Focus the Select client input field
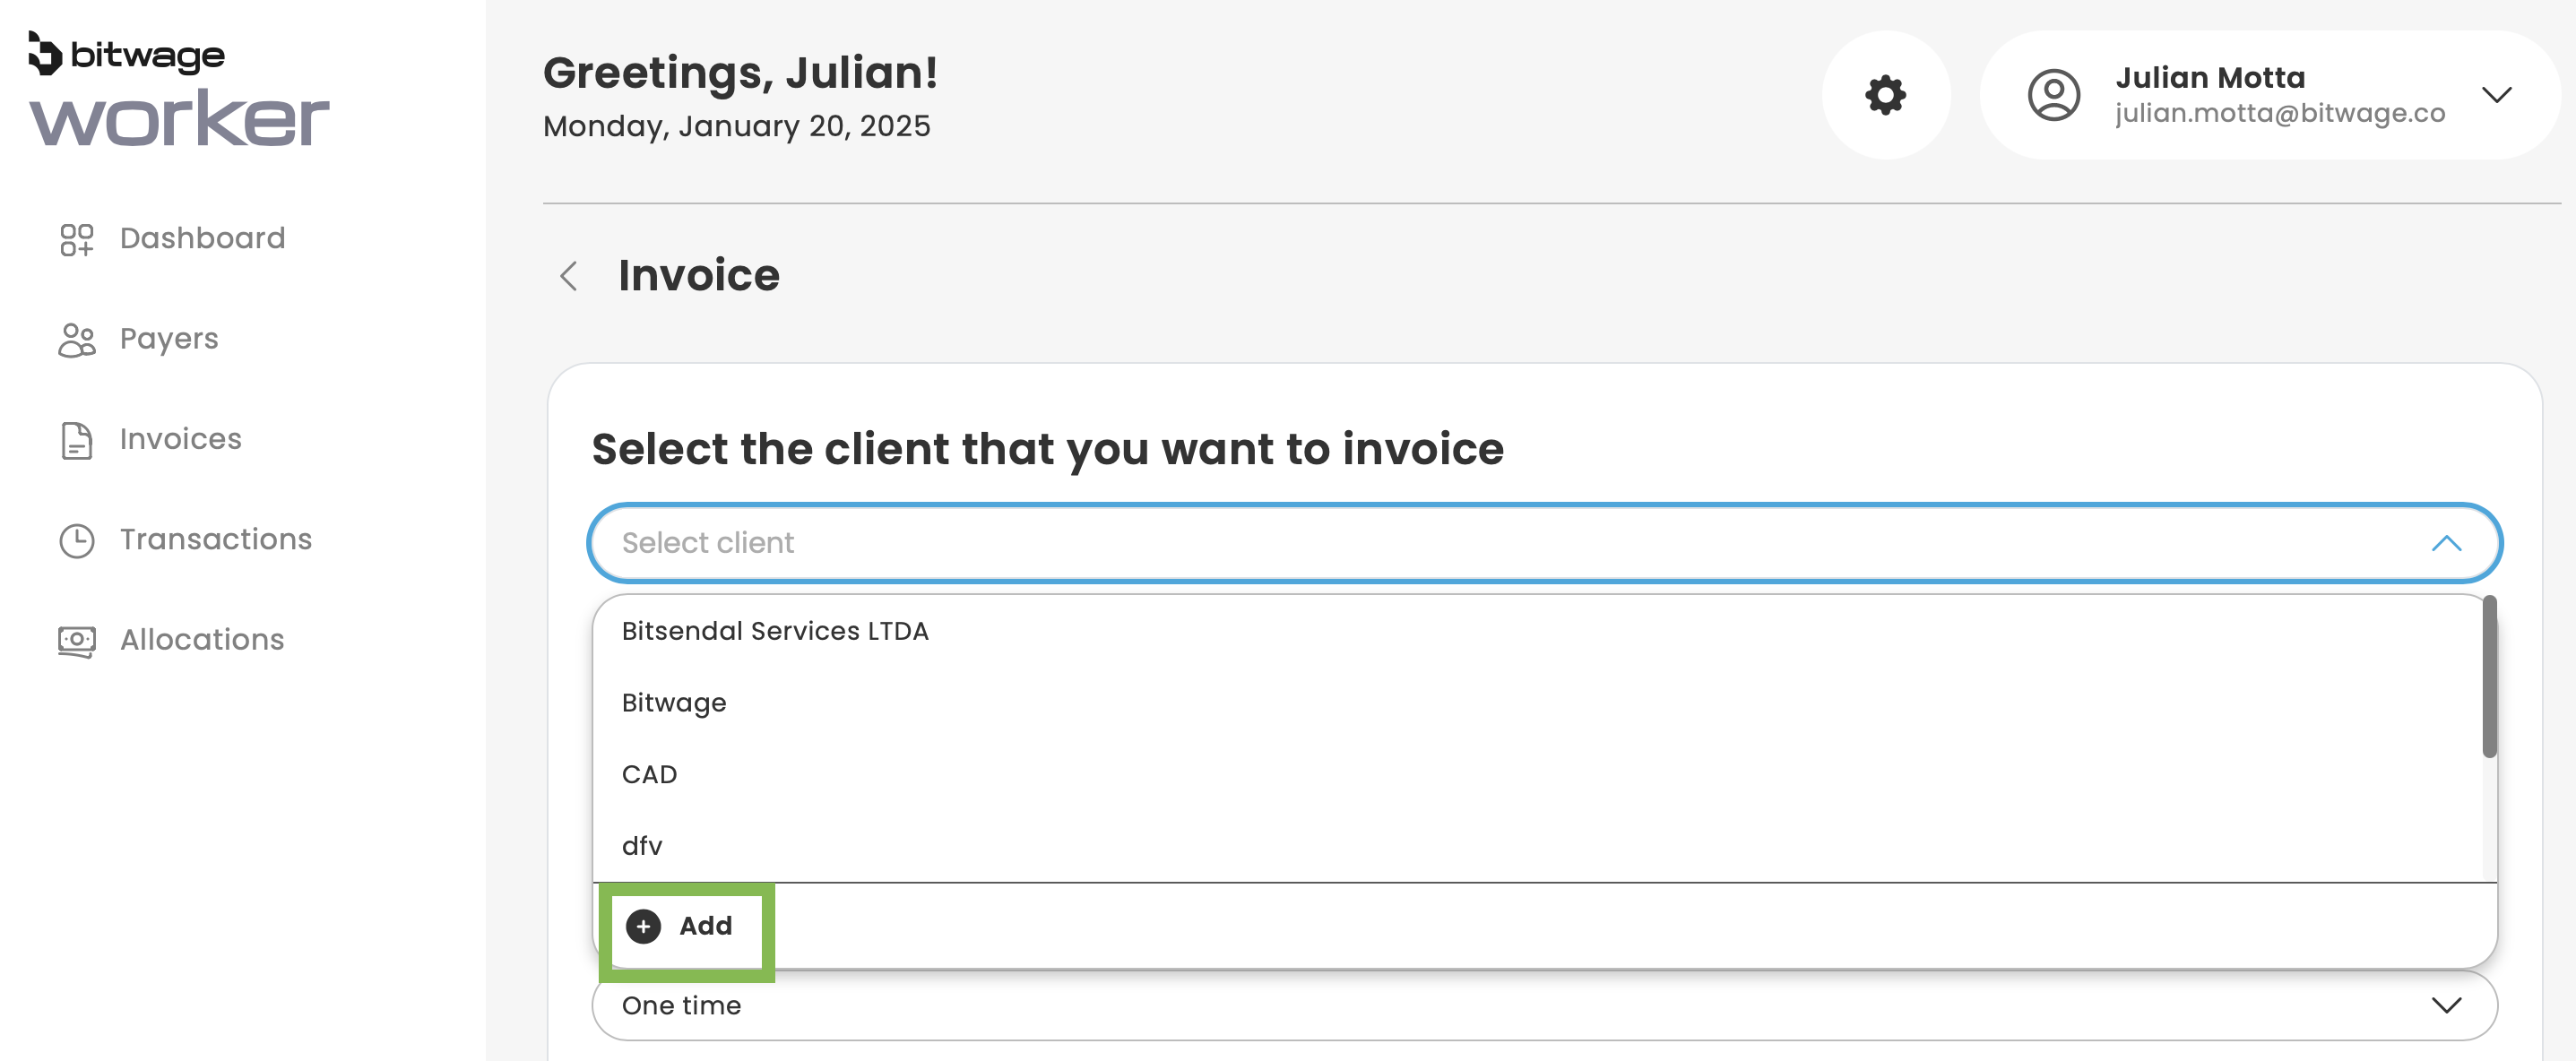Image resolution: width=2576 pixels, height=1061 pixels. (x=1500, y=543)
